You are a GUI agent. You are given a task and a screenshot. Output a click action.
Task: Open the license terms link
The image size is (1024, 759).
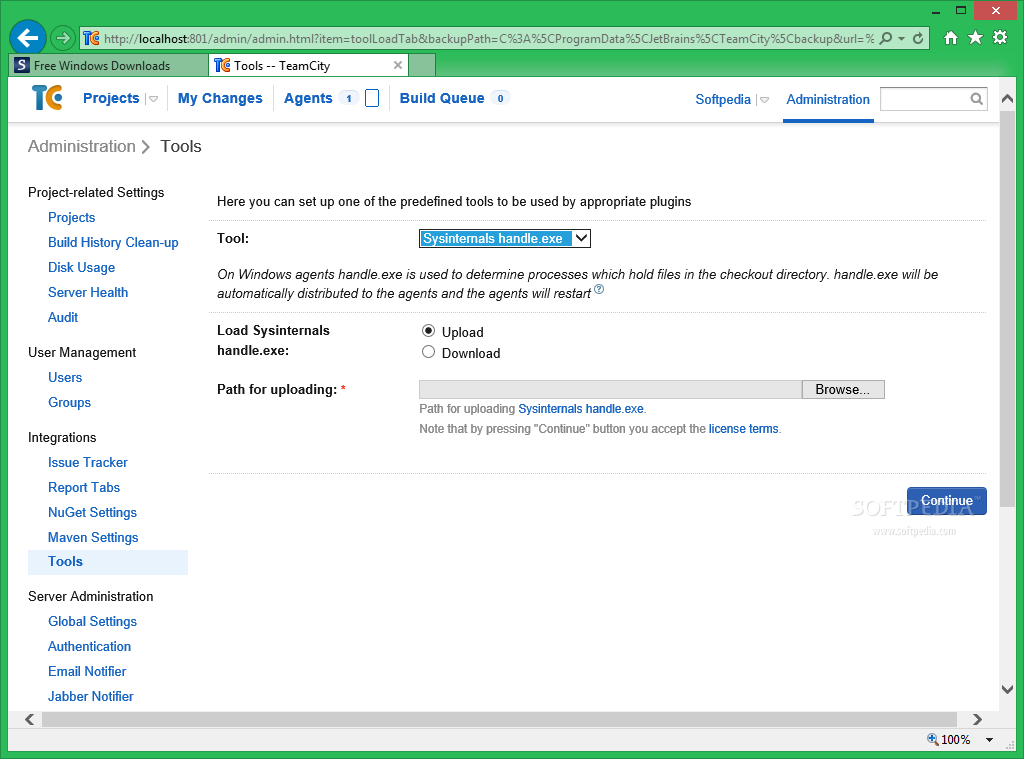tap(743, 429)
